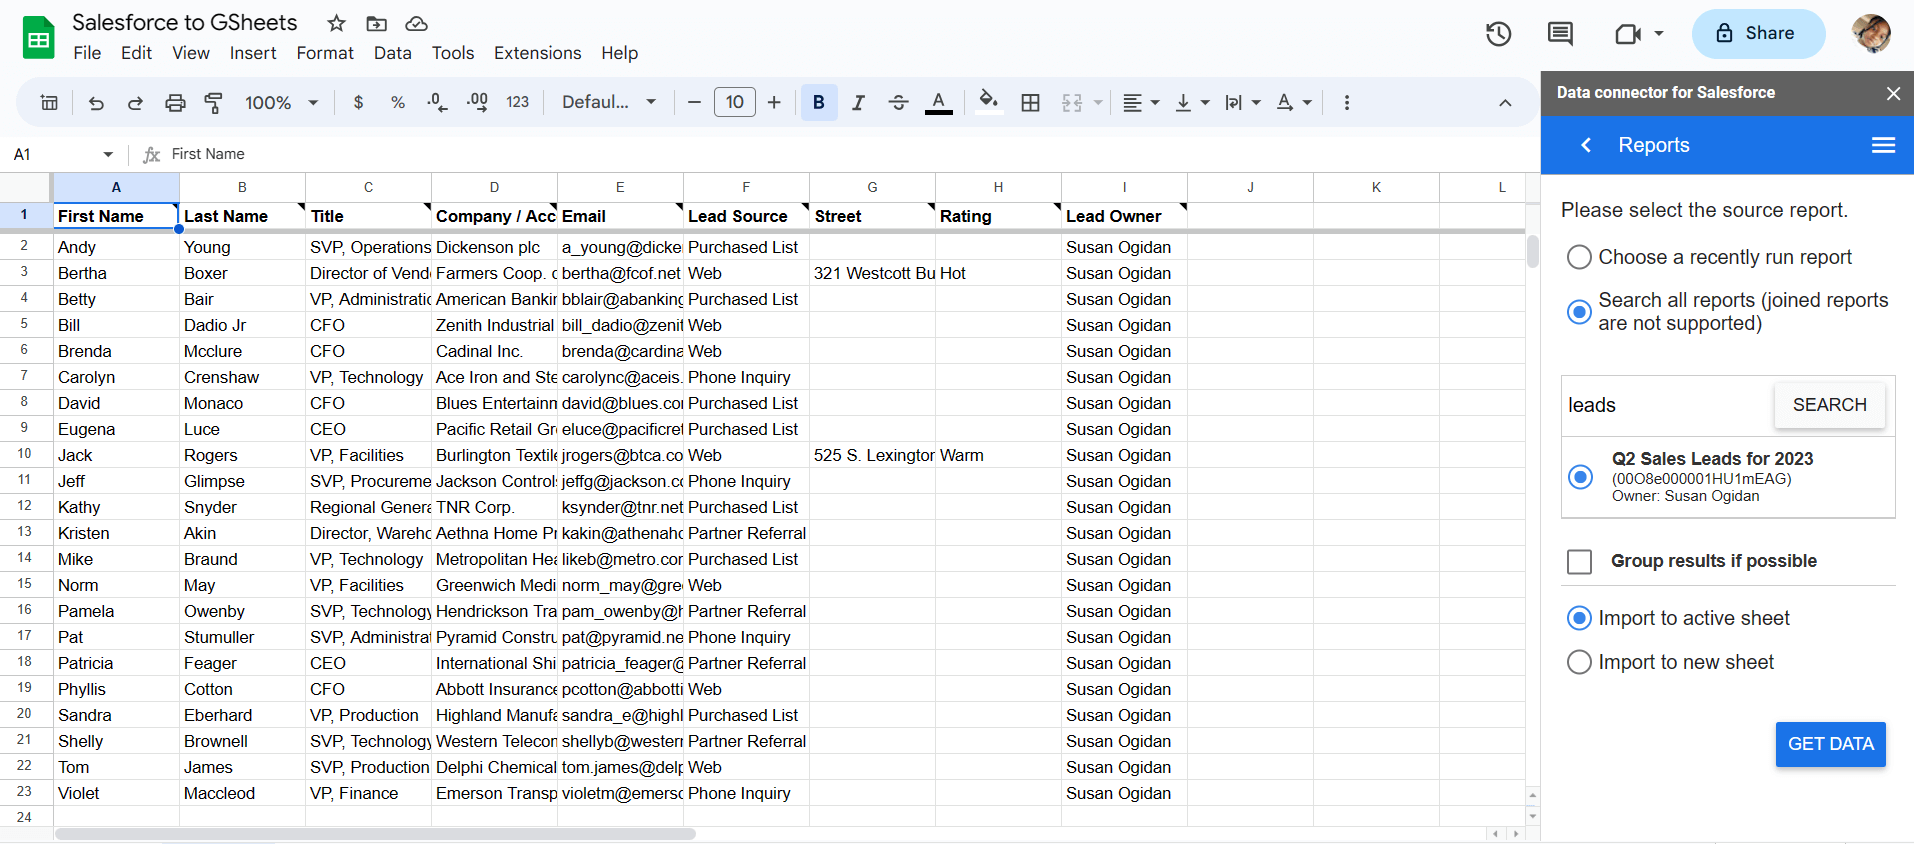Redo the last action
Viewport: 1914px width, 844px height.
coord(135,102)
